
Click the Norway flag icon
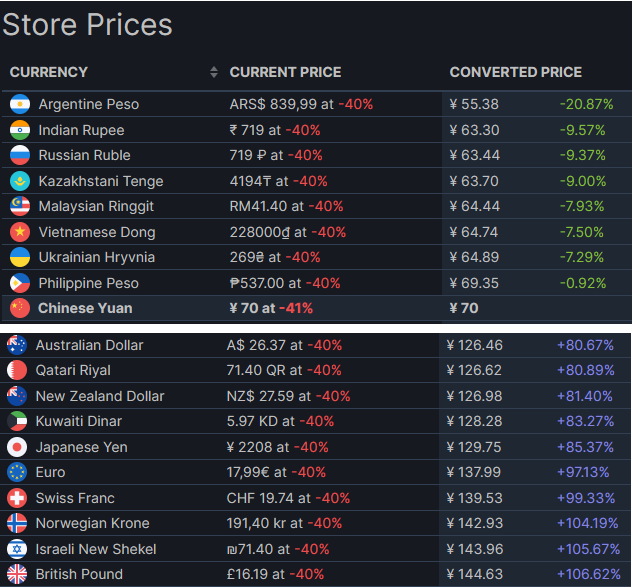coord(17,523)
